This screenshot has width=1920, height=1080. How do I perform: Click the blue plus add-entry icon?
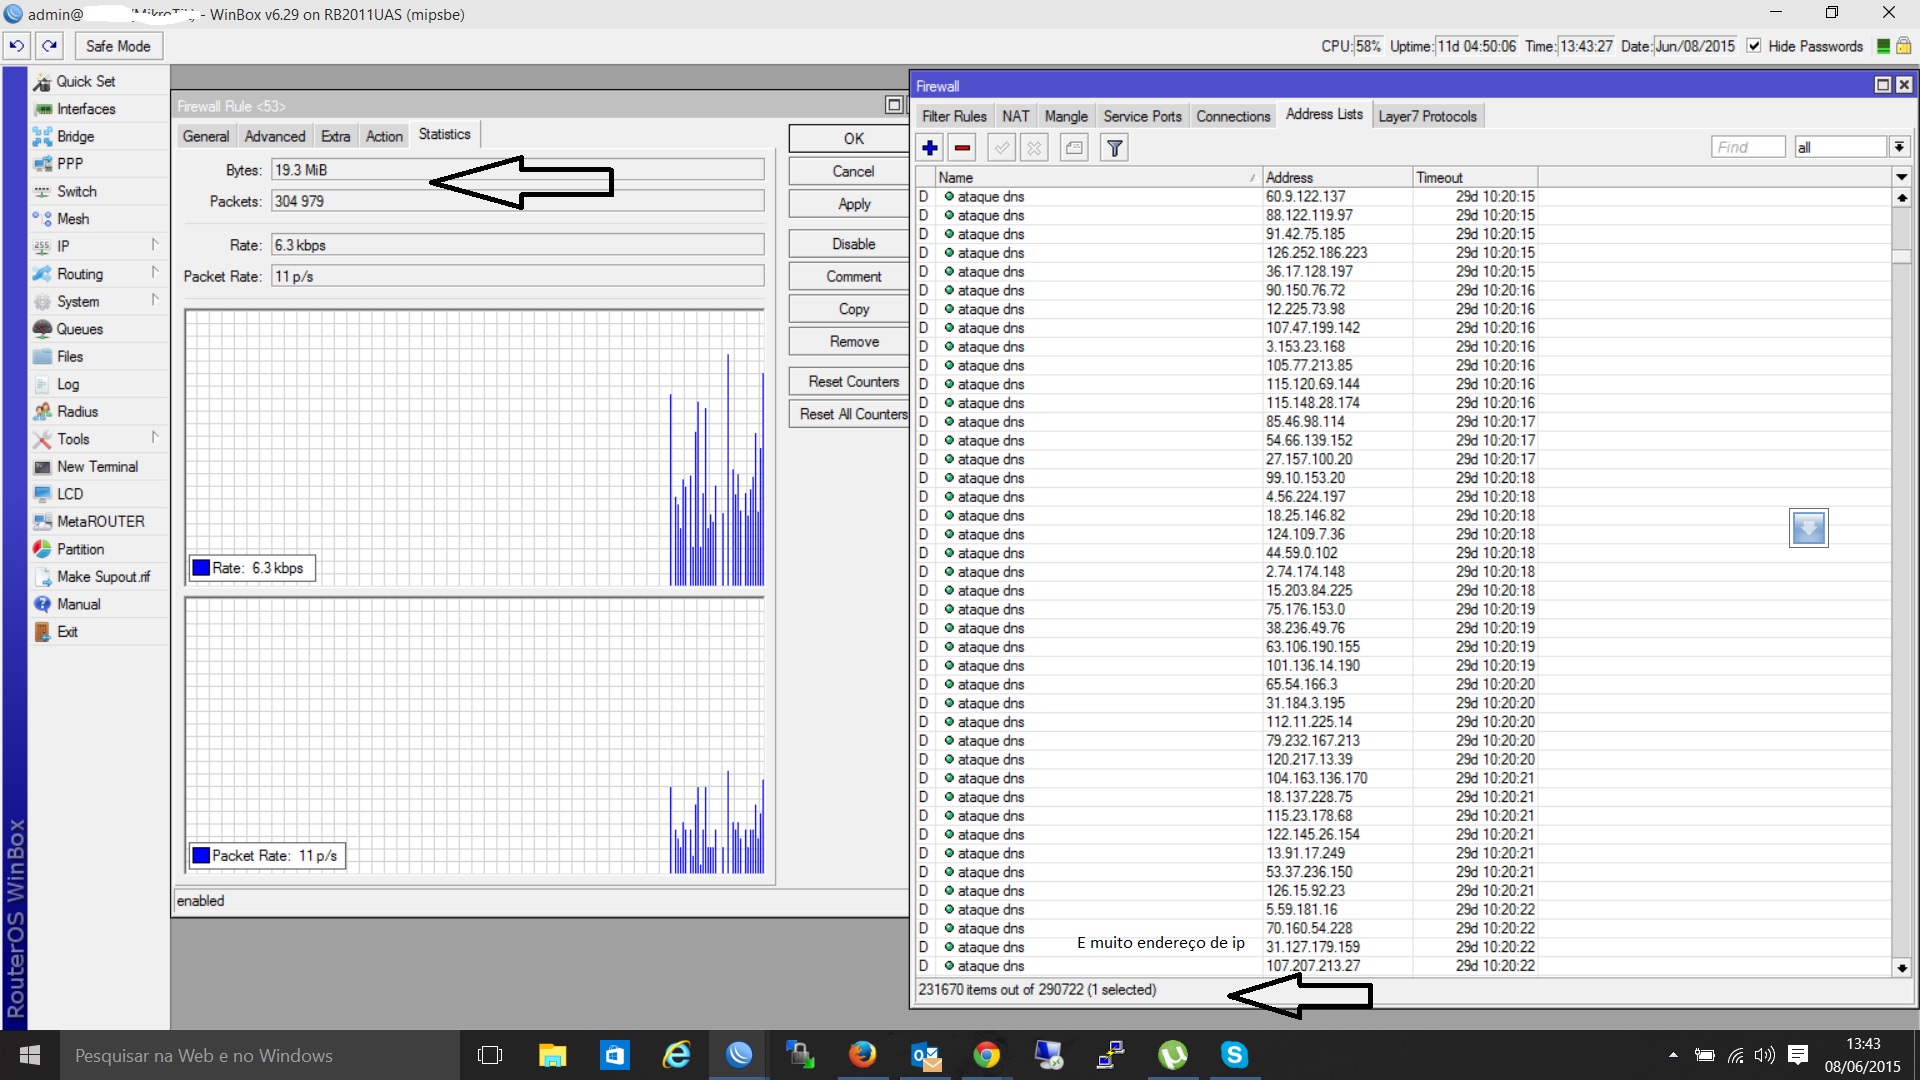pyautogui.click(x=930, y=148)
